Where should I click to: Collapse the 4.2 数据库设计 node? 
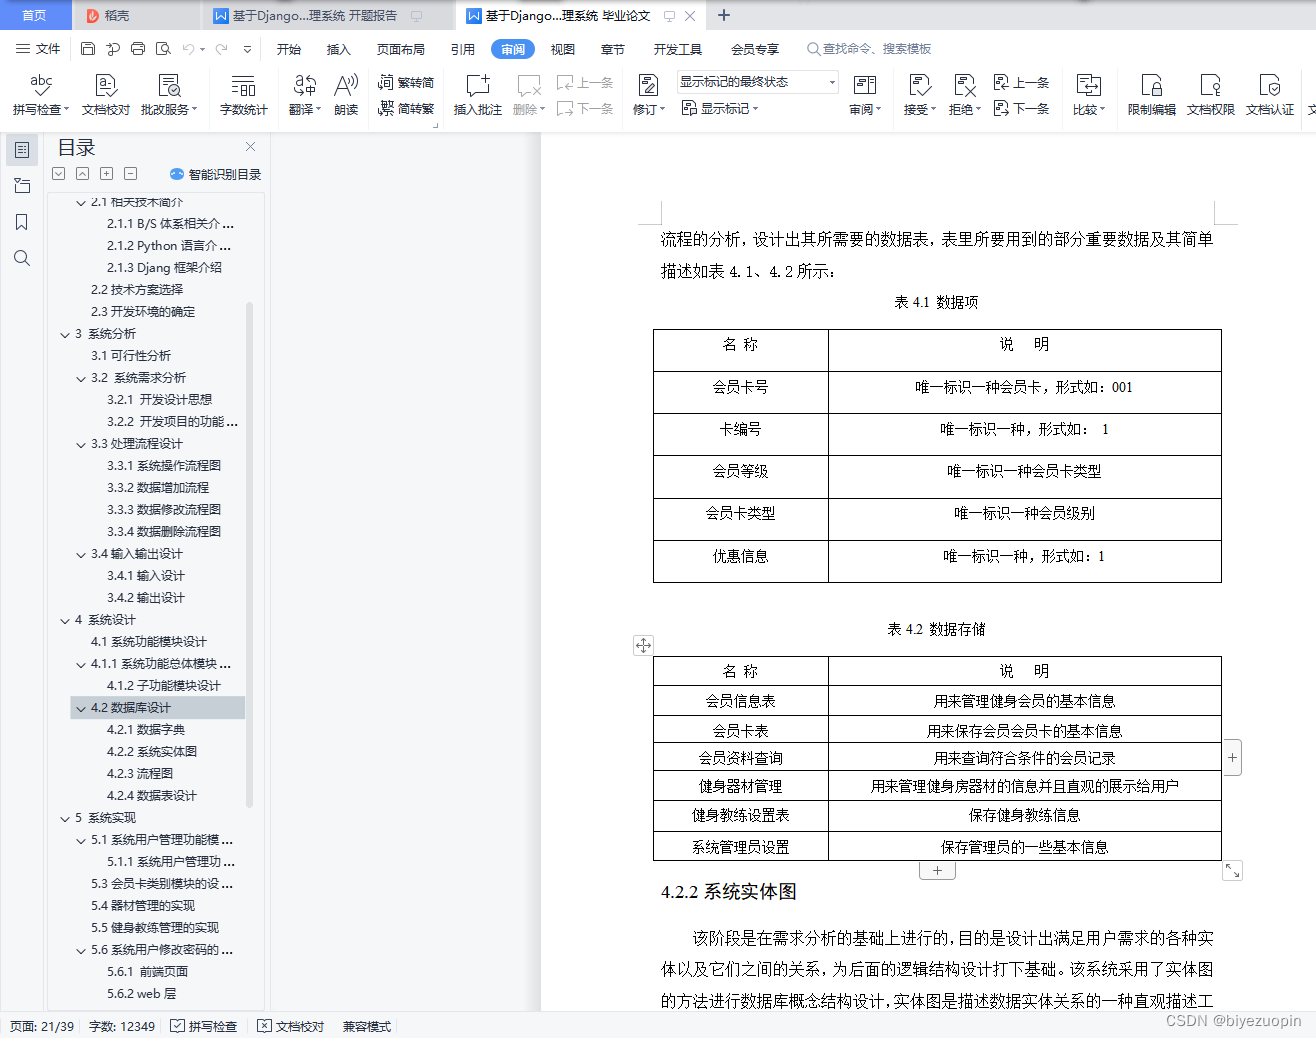tap(81, 708)
